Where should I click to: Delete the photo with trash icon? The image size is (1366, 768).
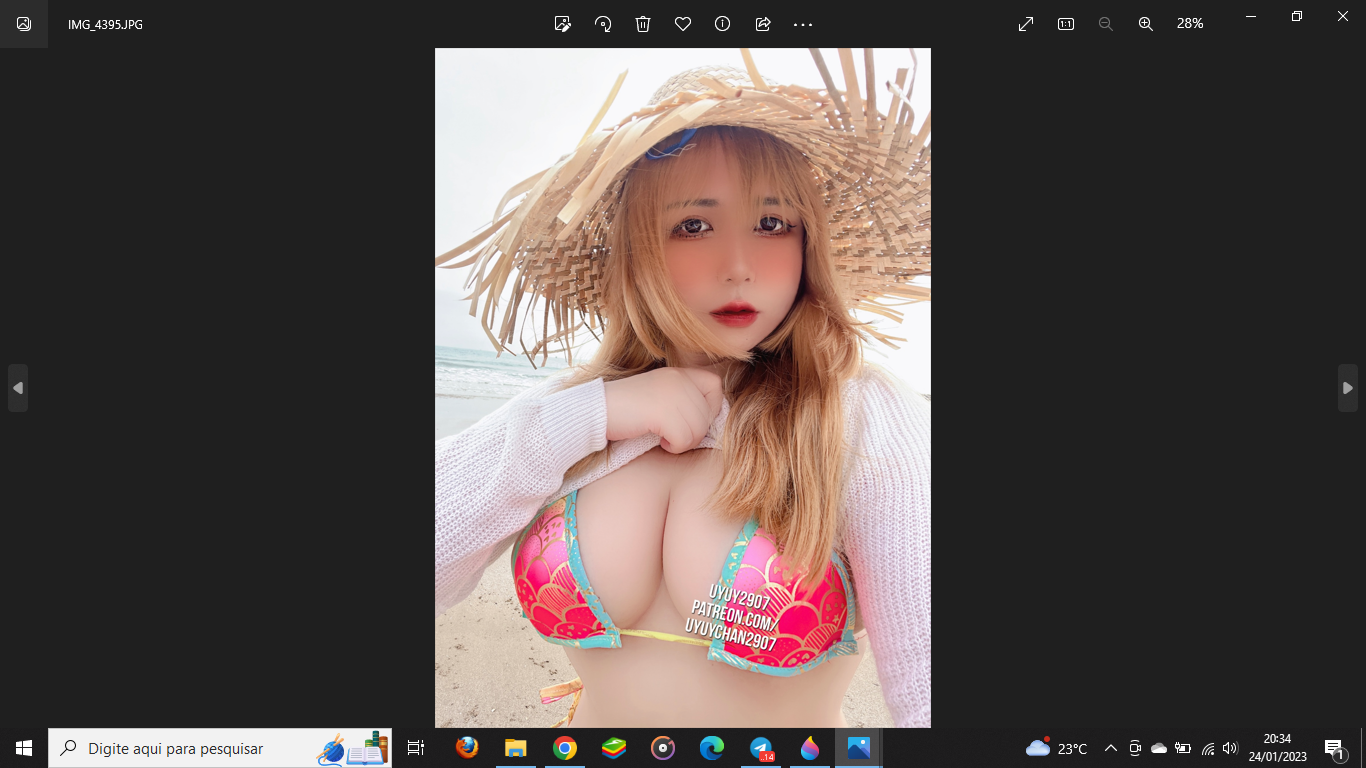point(643,24)
